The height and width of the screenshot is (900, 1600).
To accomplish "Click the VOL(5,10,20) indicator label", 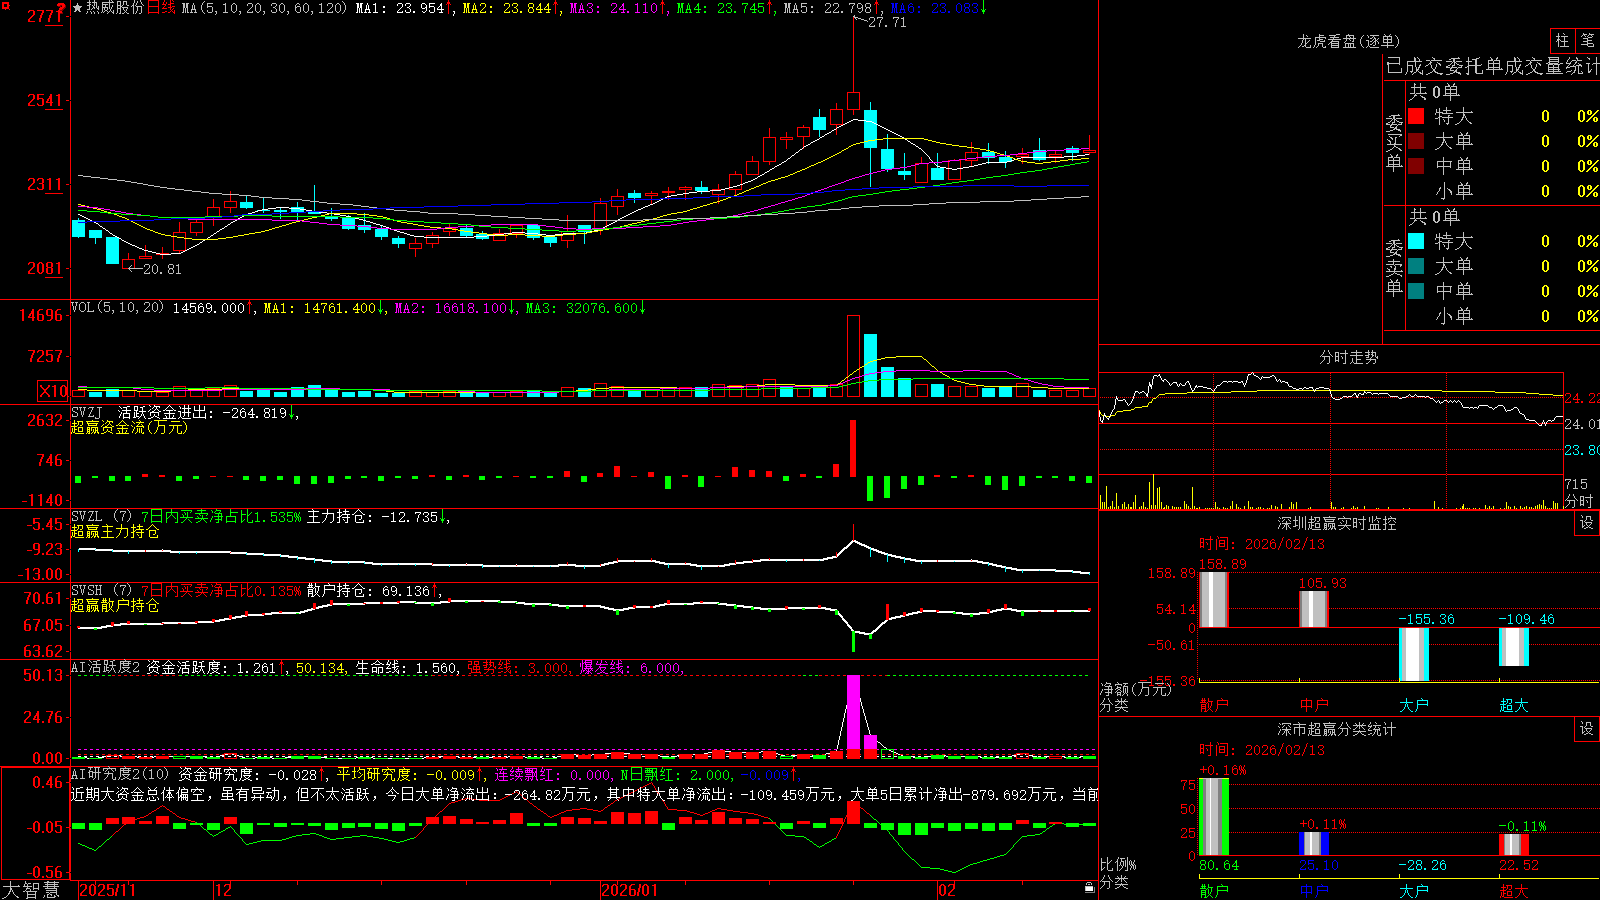I will 117,307.
